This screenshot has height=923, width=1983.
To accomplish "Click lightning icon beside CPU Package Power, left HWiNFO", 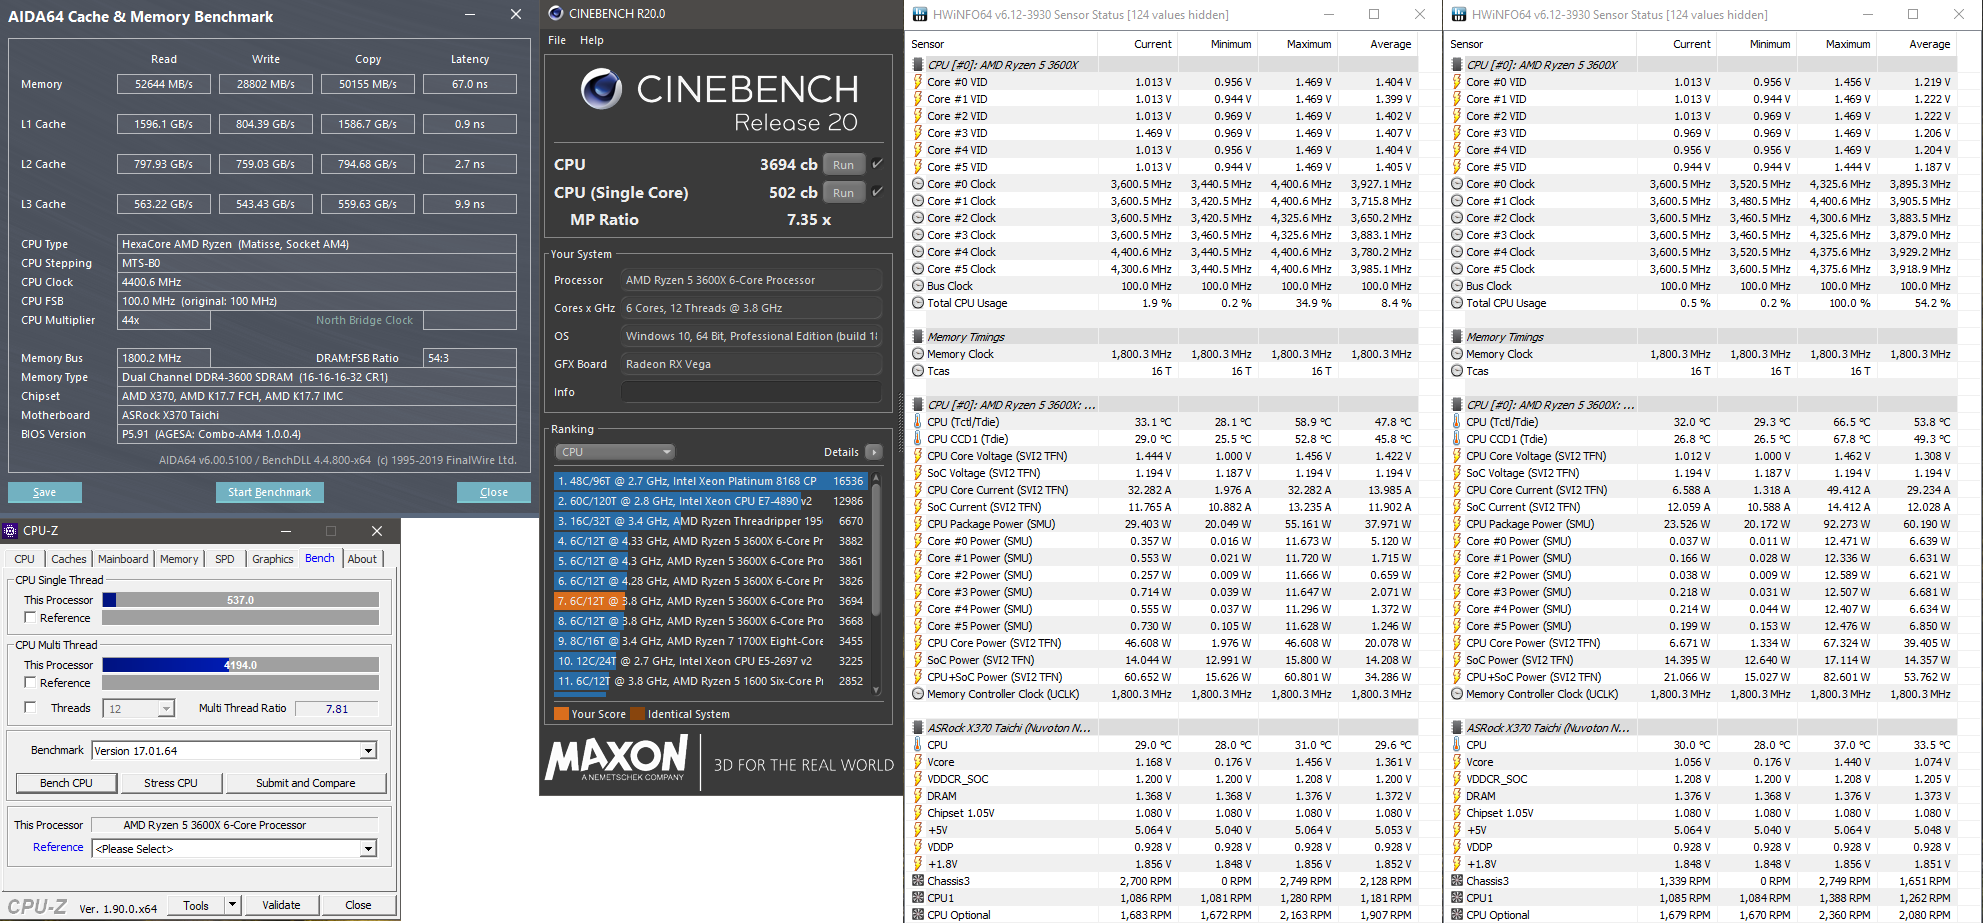I will pos(918,524).
